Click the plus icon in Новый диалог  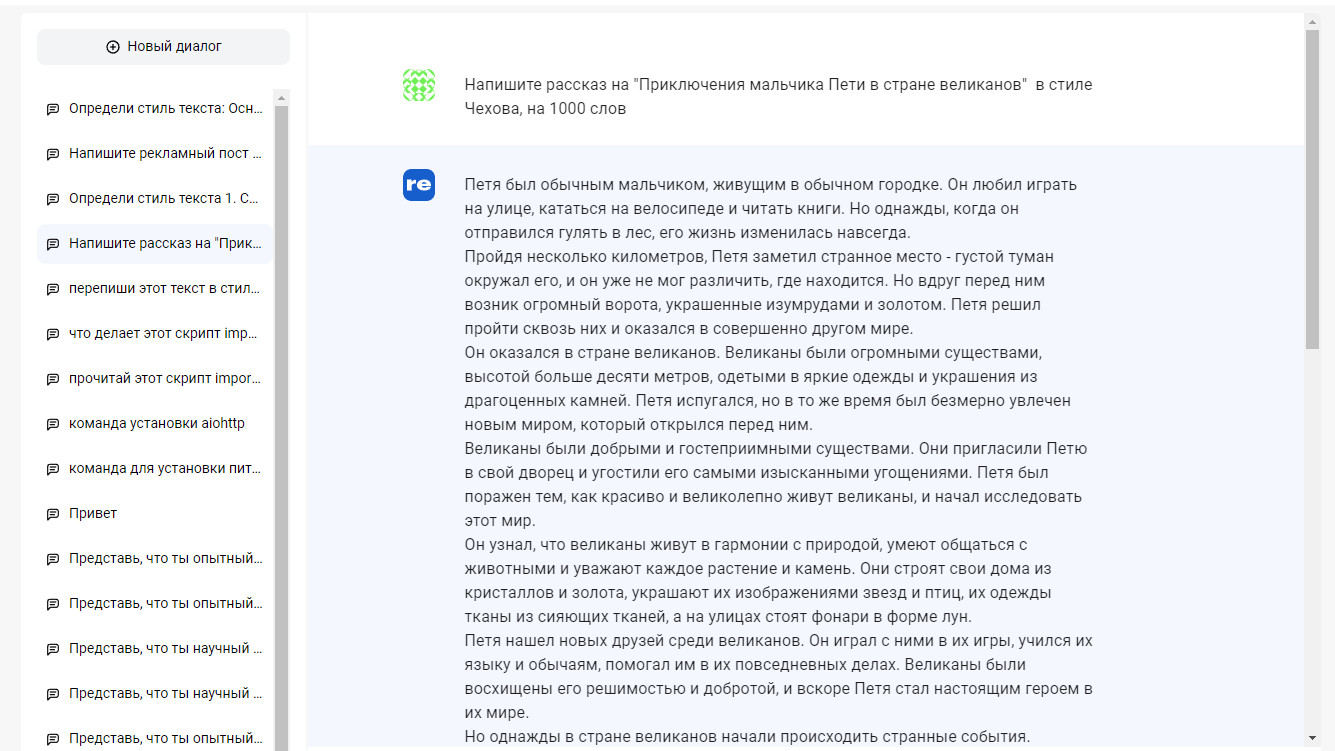pos(113,47)
